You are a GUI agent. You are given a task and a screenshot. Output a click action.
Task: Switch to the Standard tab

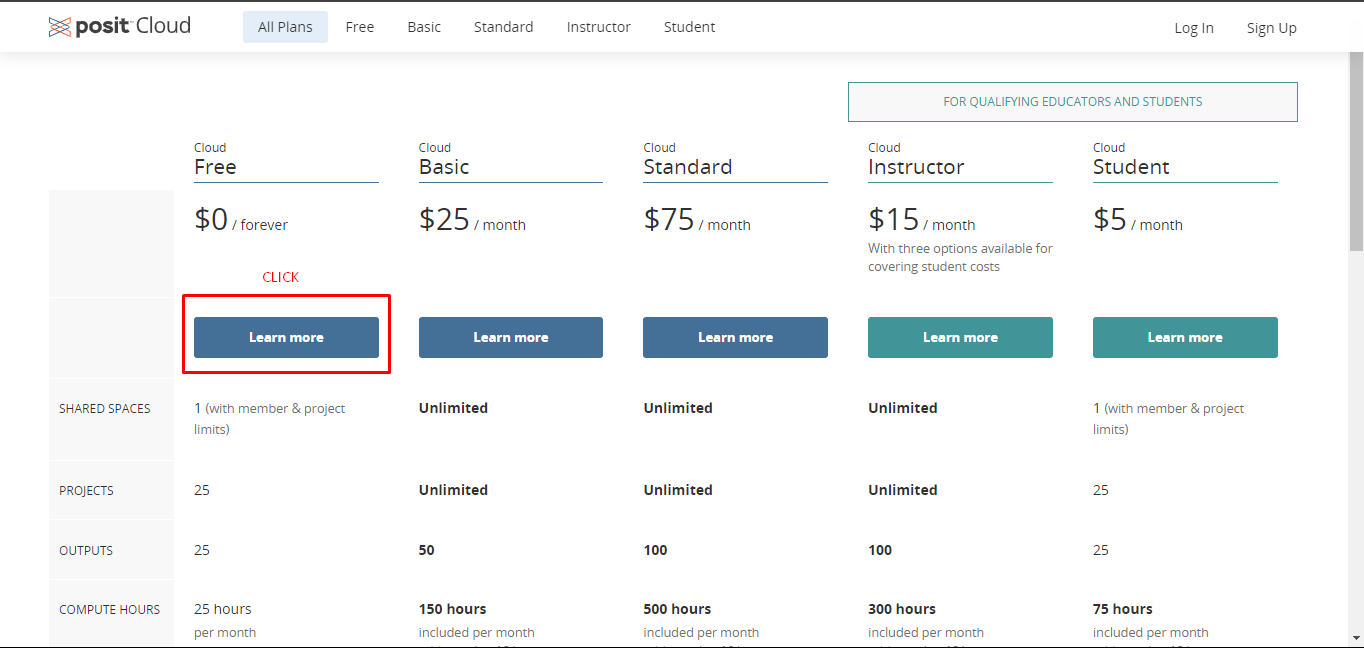point(504,27)
